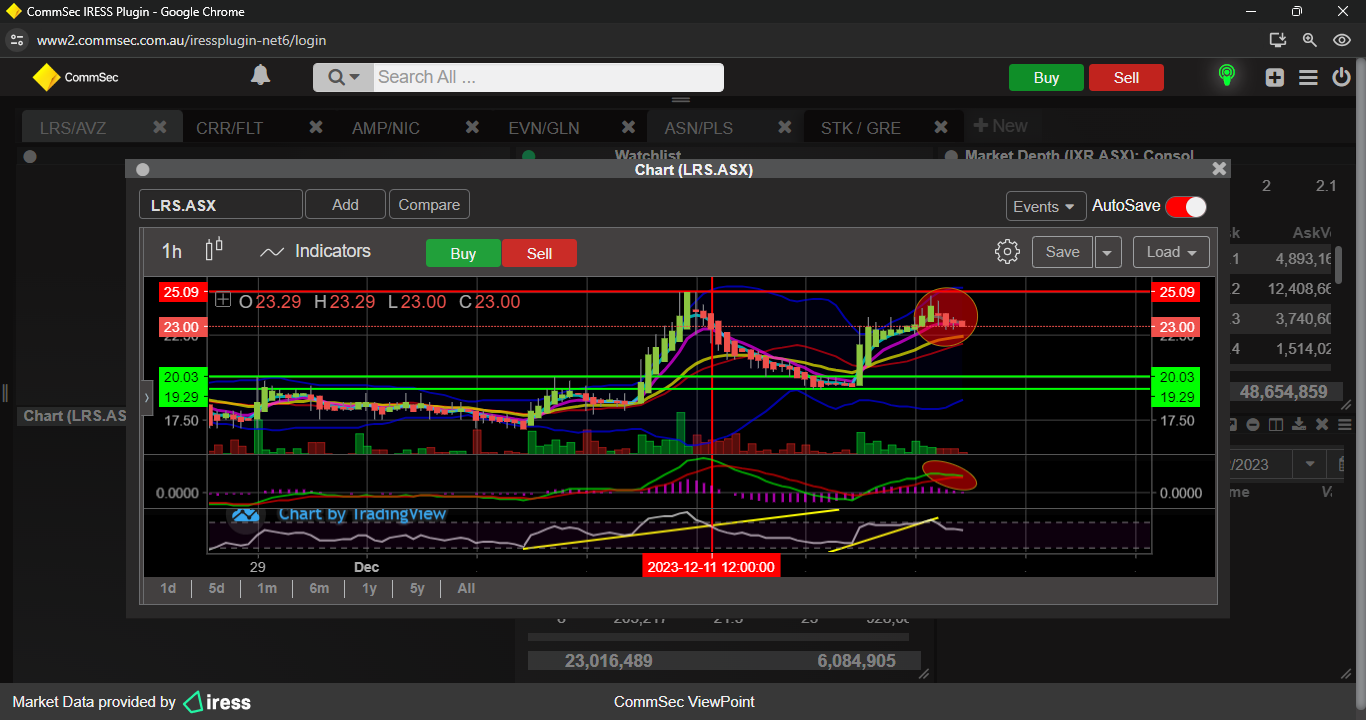Click the green lightbulb icon

[1226, 76]
